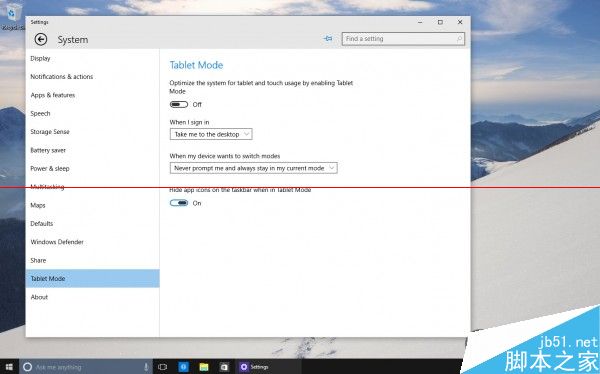Select the Recycle Bin desktop icon

click(12, 16)
